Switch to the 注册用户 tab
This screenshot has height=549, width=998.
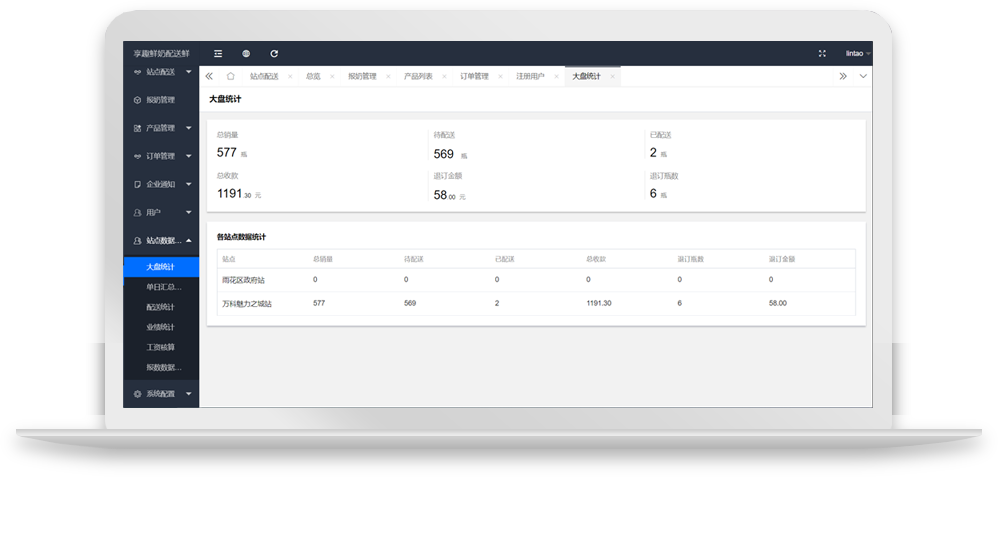(x=530, y=76)
